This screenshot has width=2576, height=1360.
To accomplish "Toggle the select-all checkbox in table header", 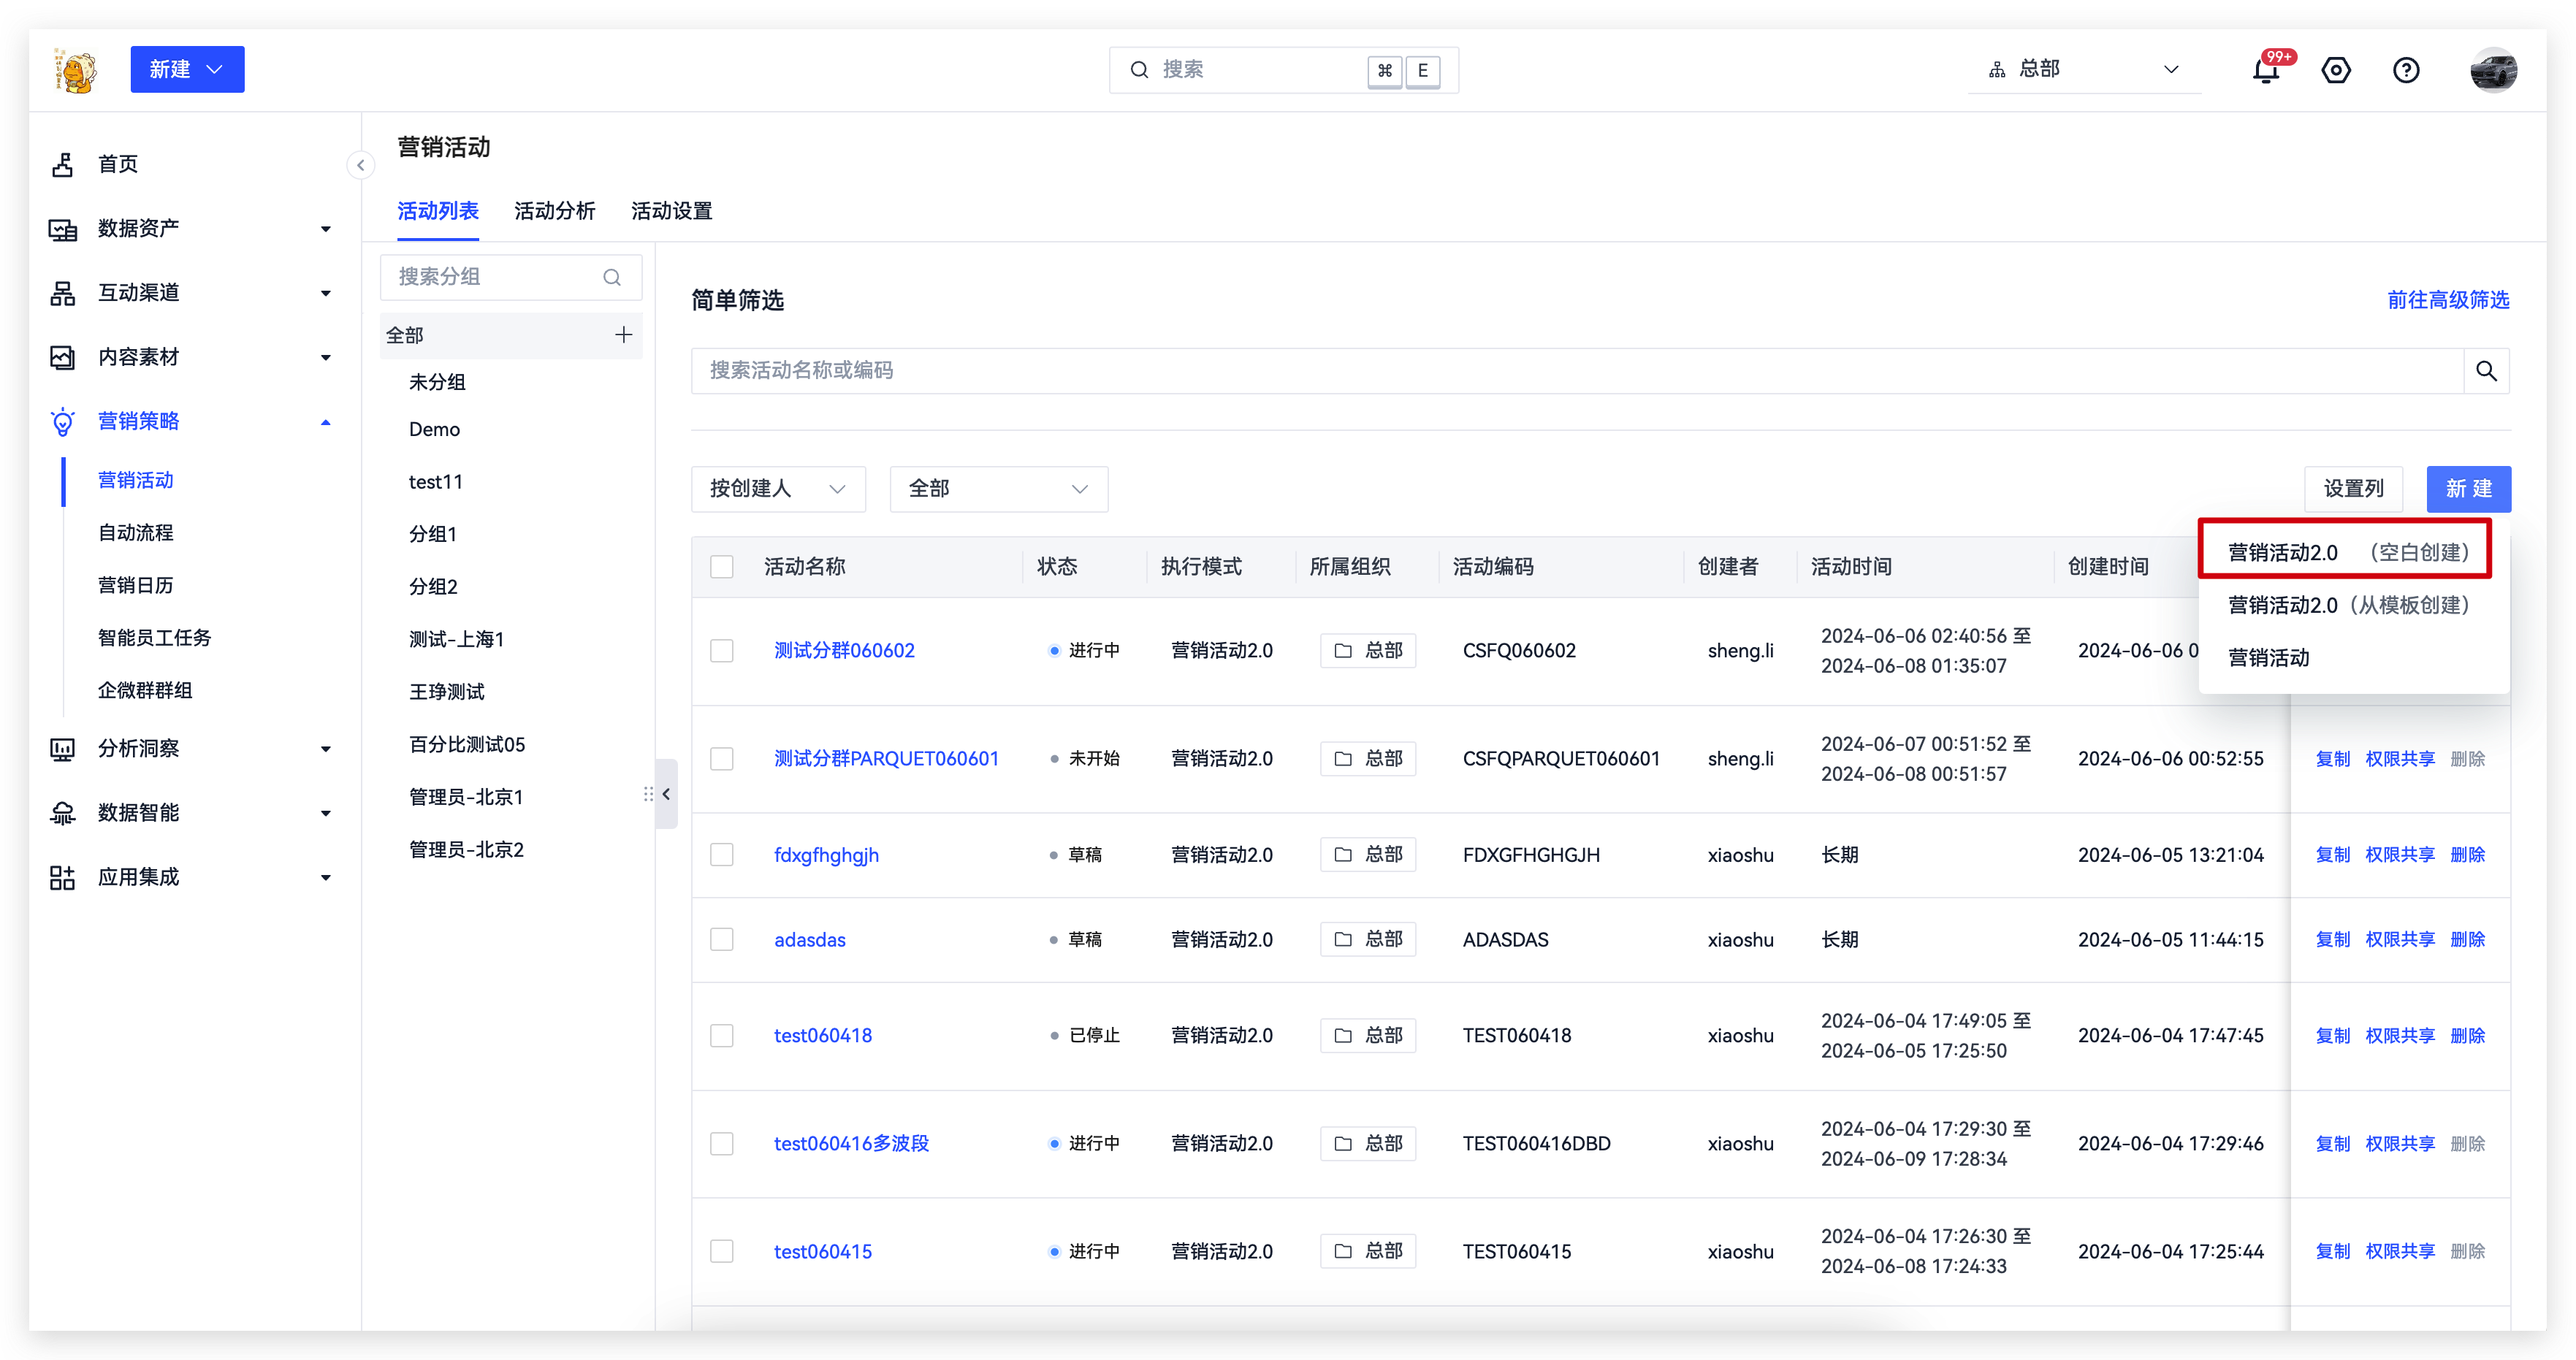I will pos(722,567).
